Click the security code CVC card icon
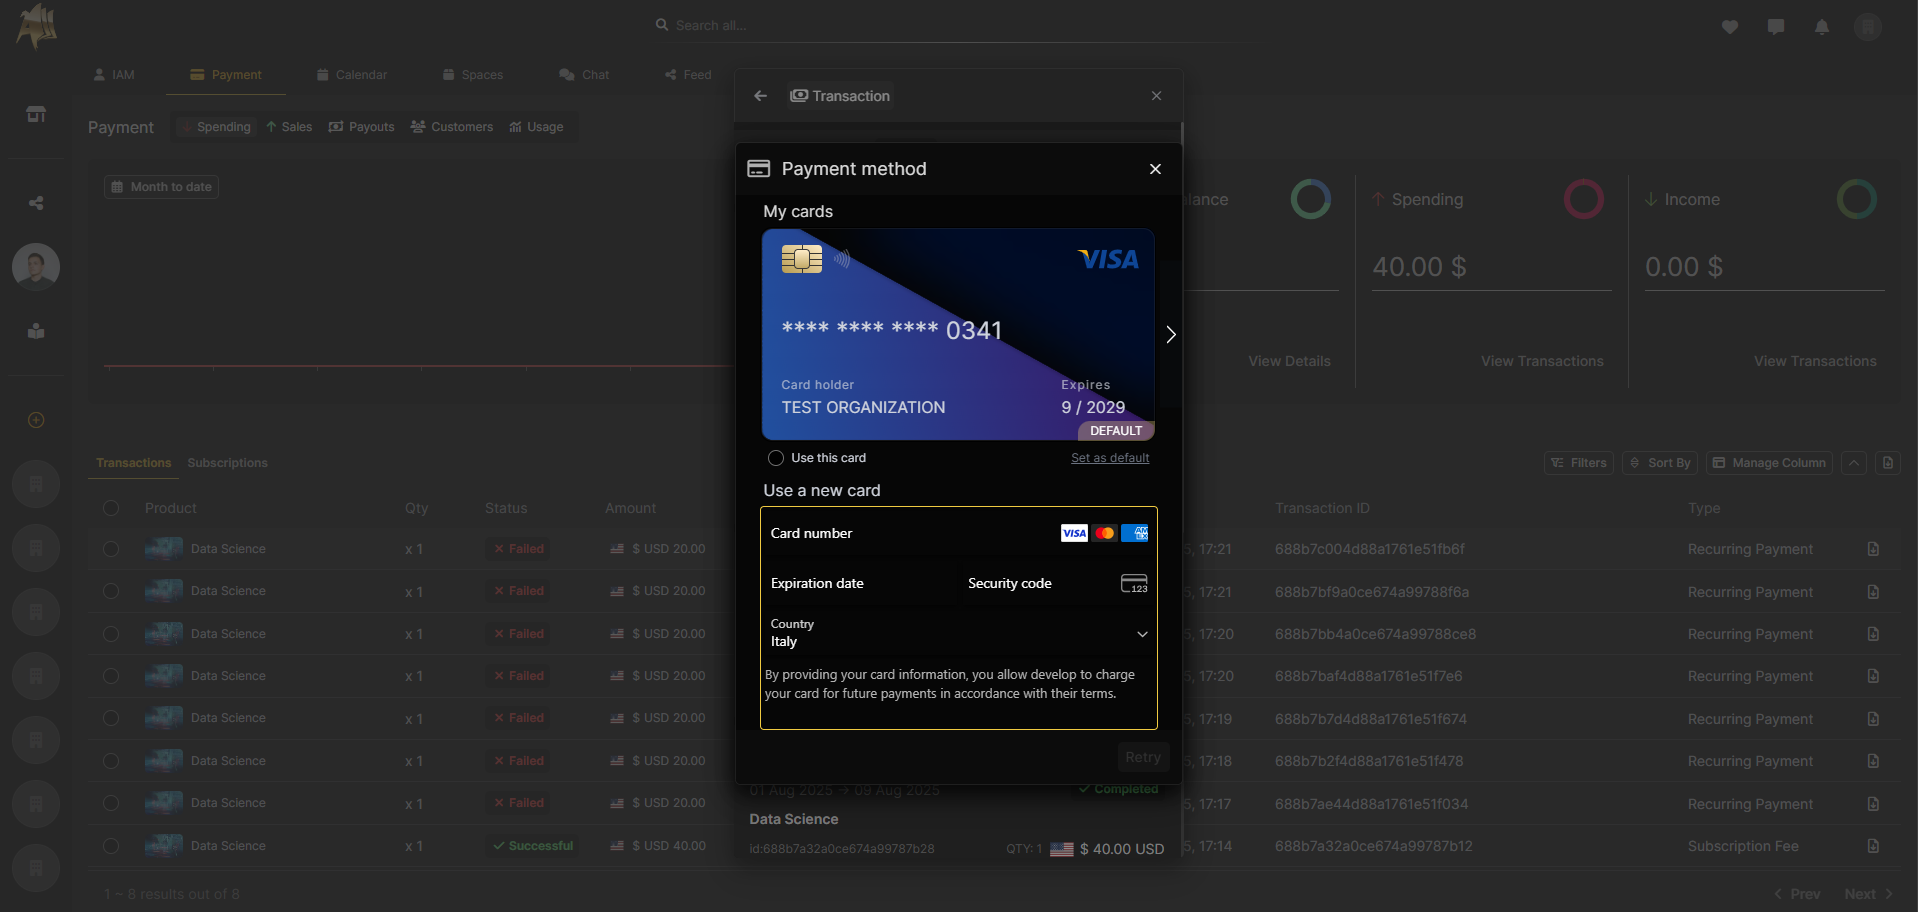Screen dimensions: 1918x912 click(x=1134, y=583)
